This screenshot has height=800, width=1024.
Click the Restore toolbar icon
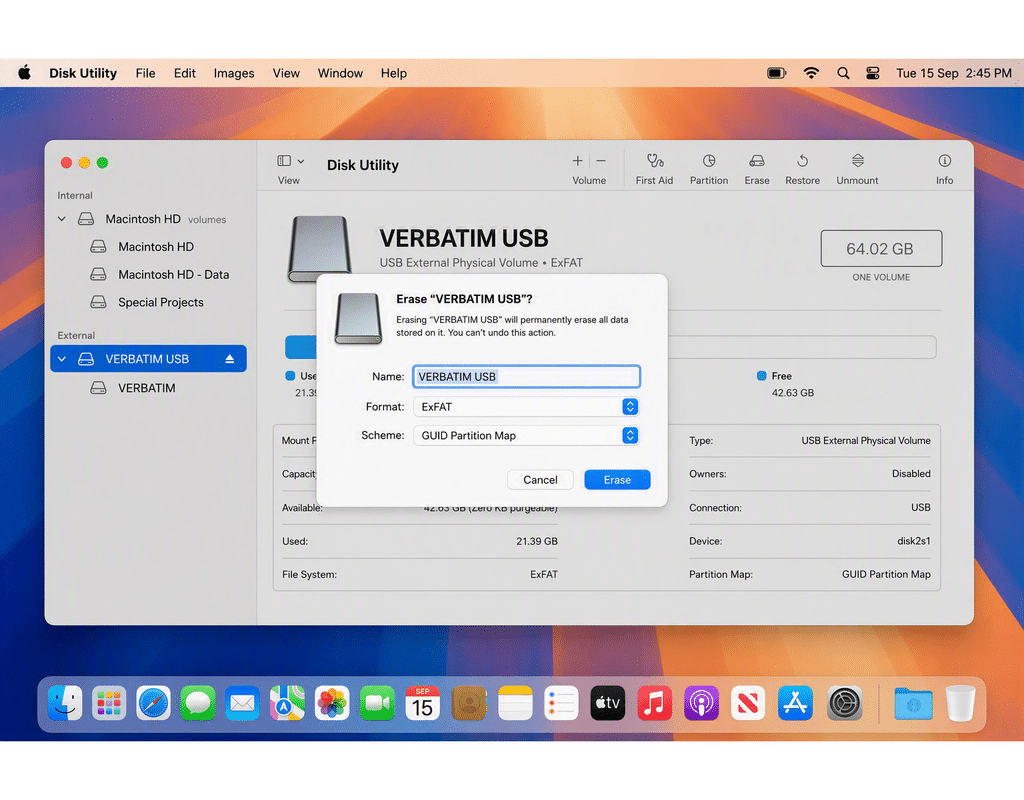click(803, 161)
